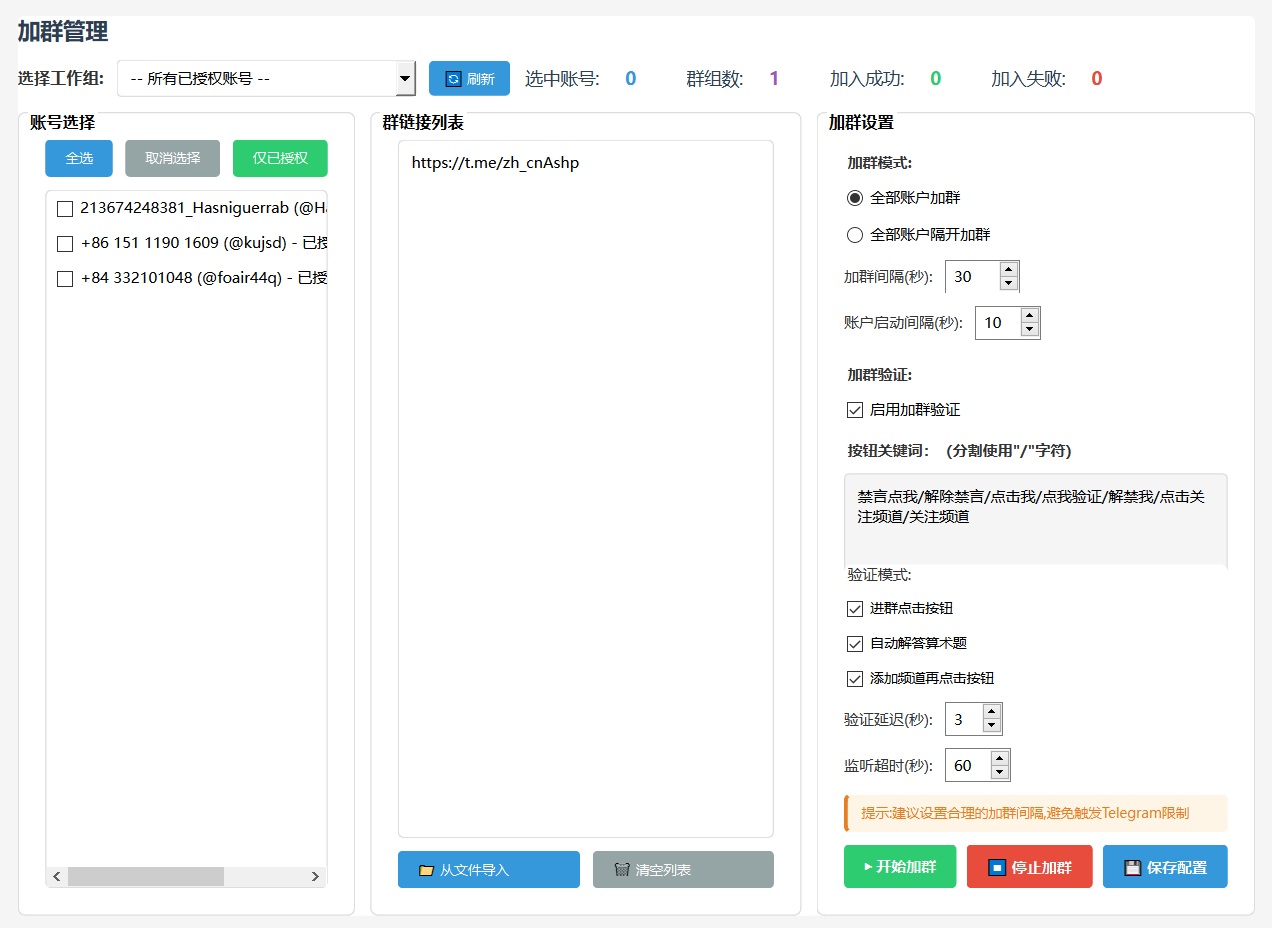Click 保存配置 floppy disk button
Viewport: 1272px width, 928px height.
pos(1164,867)
